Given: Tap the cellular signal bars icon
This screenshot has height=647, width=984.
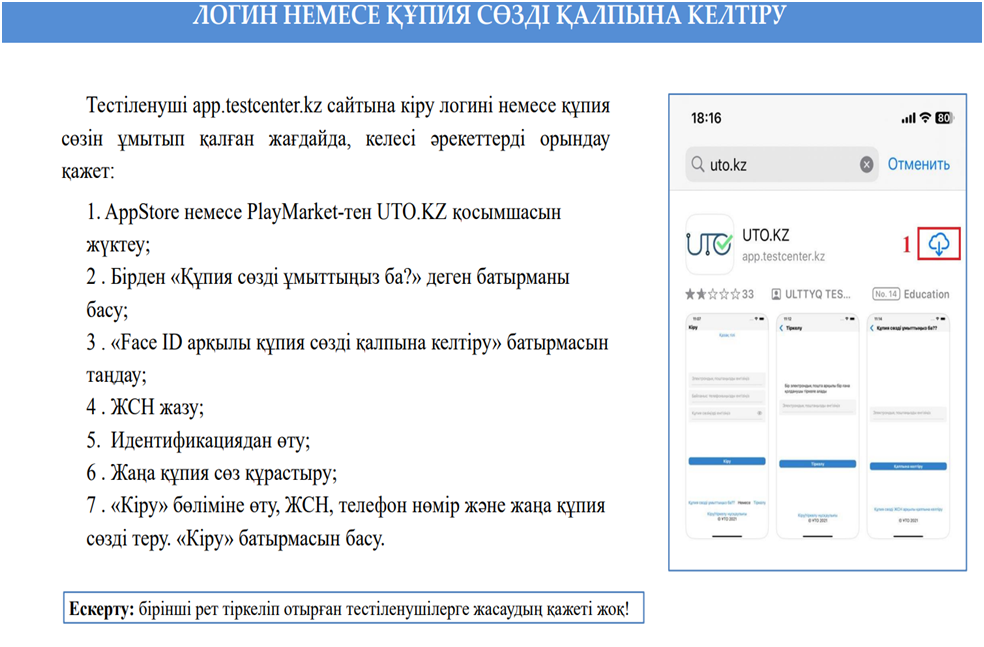Looking at the screenshot, I should [908, 118].
